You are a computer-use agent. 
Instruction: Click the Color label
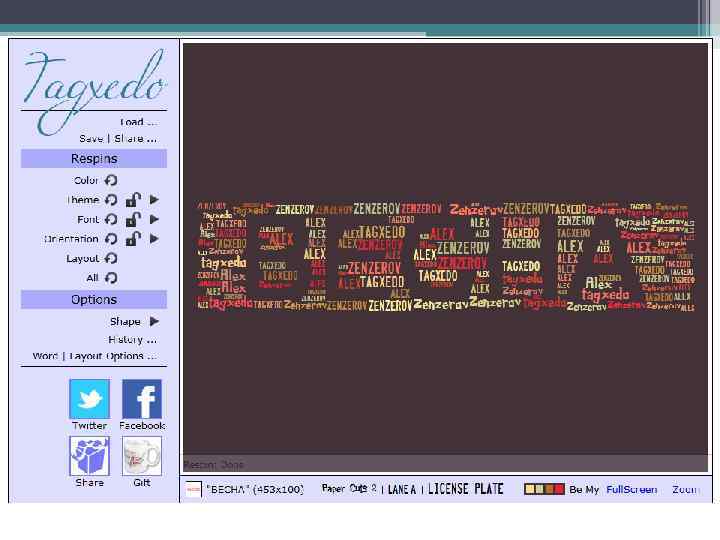click(x=86, y=180)
